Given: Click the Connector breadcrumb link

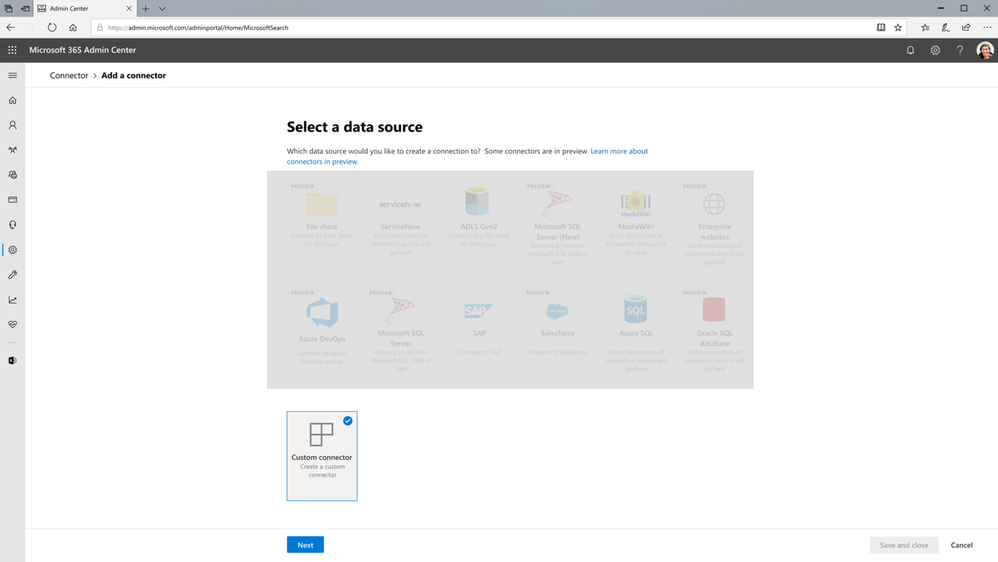Looking at the screenshot, I should tap(69, 75).
